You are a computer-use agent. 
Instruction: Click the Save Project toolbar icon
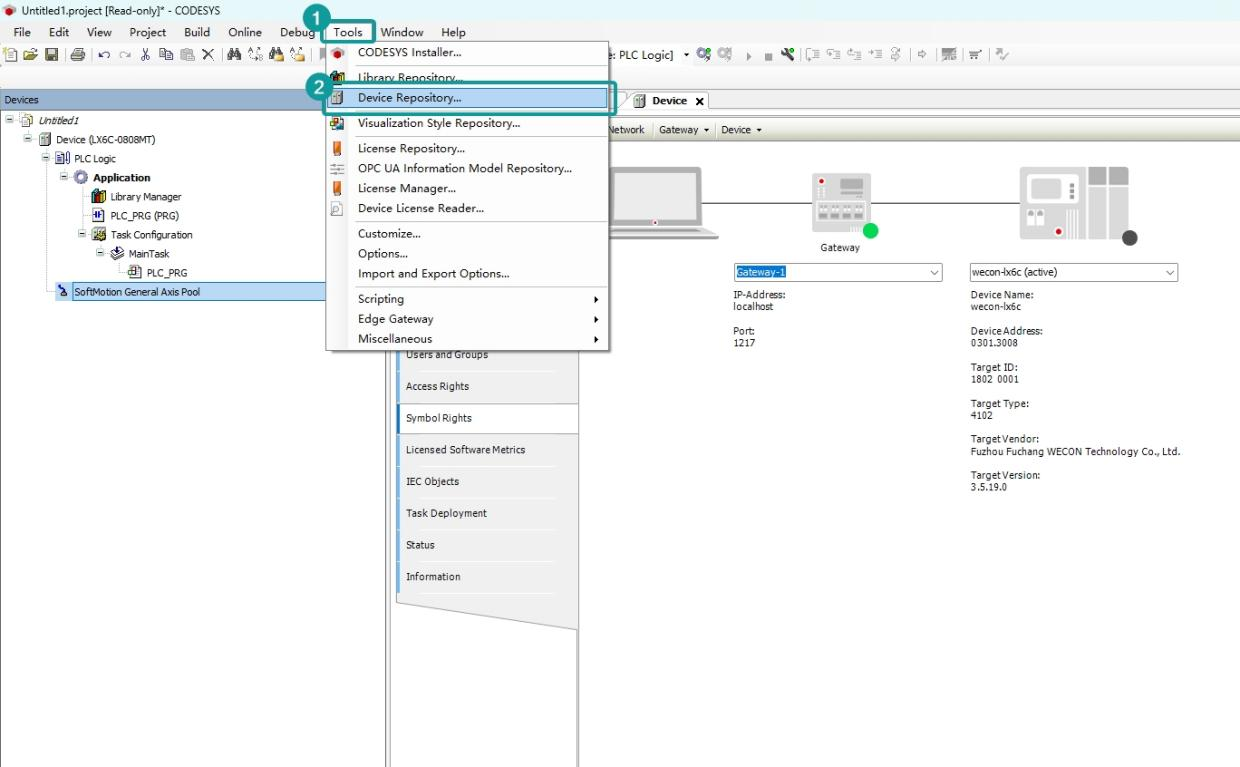51,55
